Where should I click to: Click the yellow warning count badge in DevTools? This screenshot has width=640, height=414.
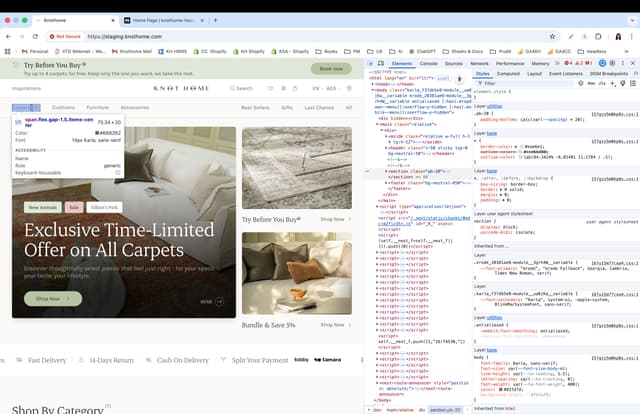click(x=579, y=63)
